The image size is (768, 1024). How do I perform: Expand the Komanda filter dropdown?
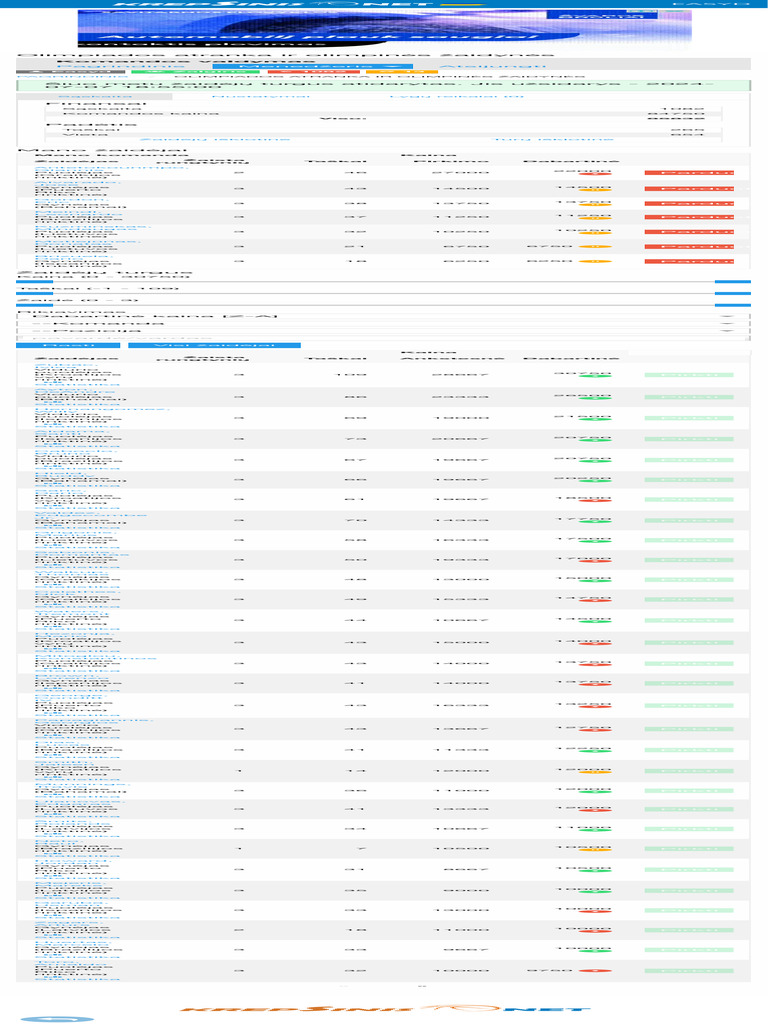pos(375,323)
